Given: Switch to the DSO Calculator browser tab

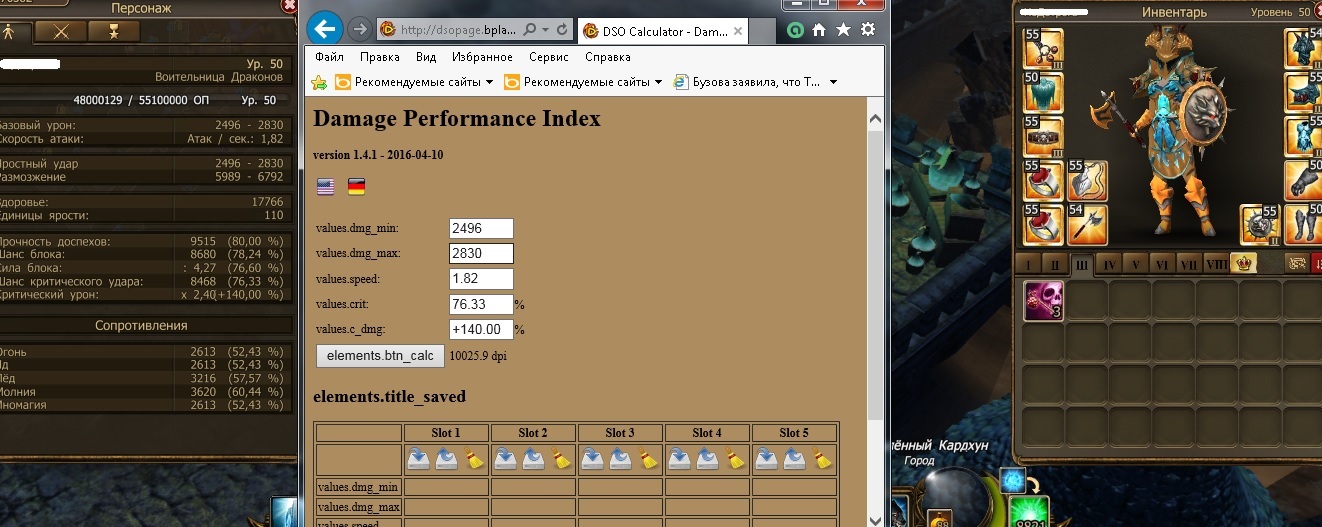Looking at the screenshot, I should click(x=665, y=31).
